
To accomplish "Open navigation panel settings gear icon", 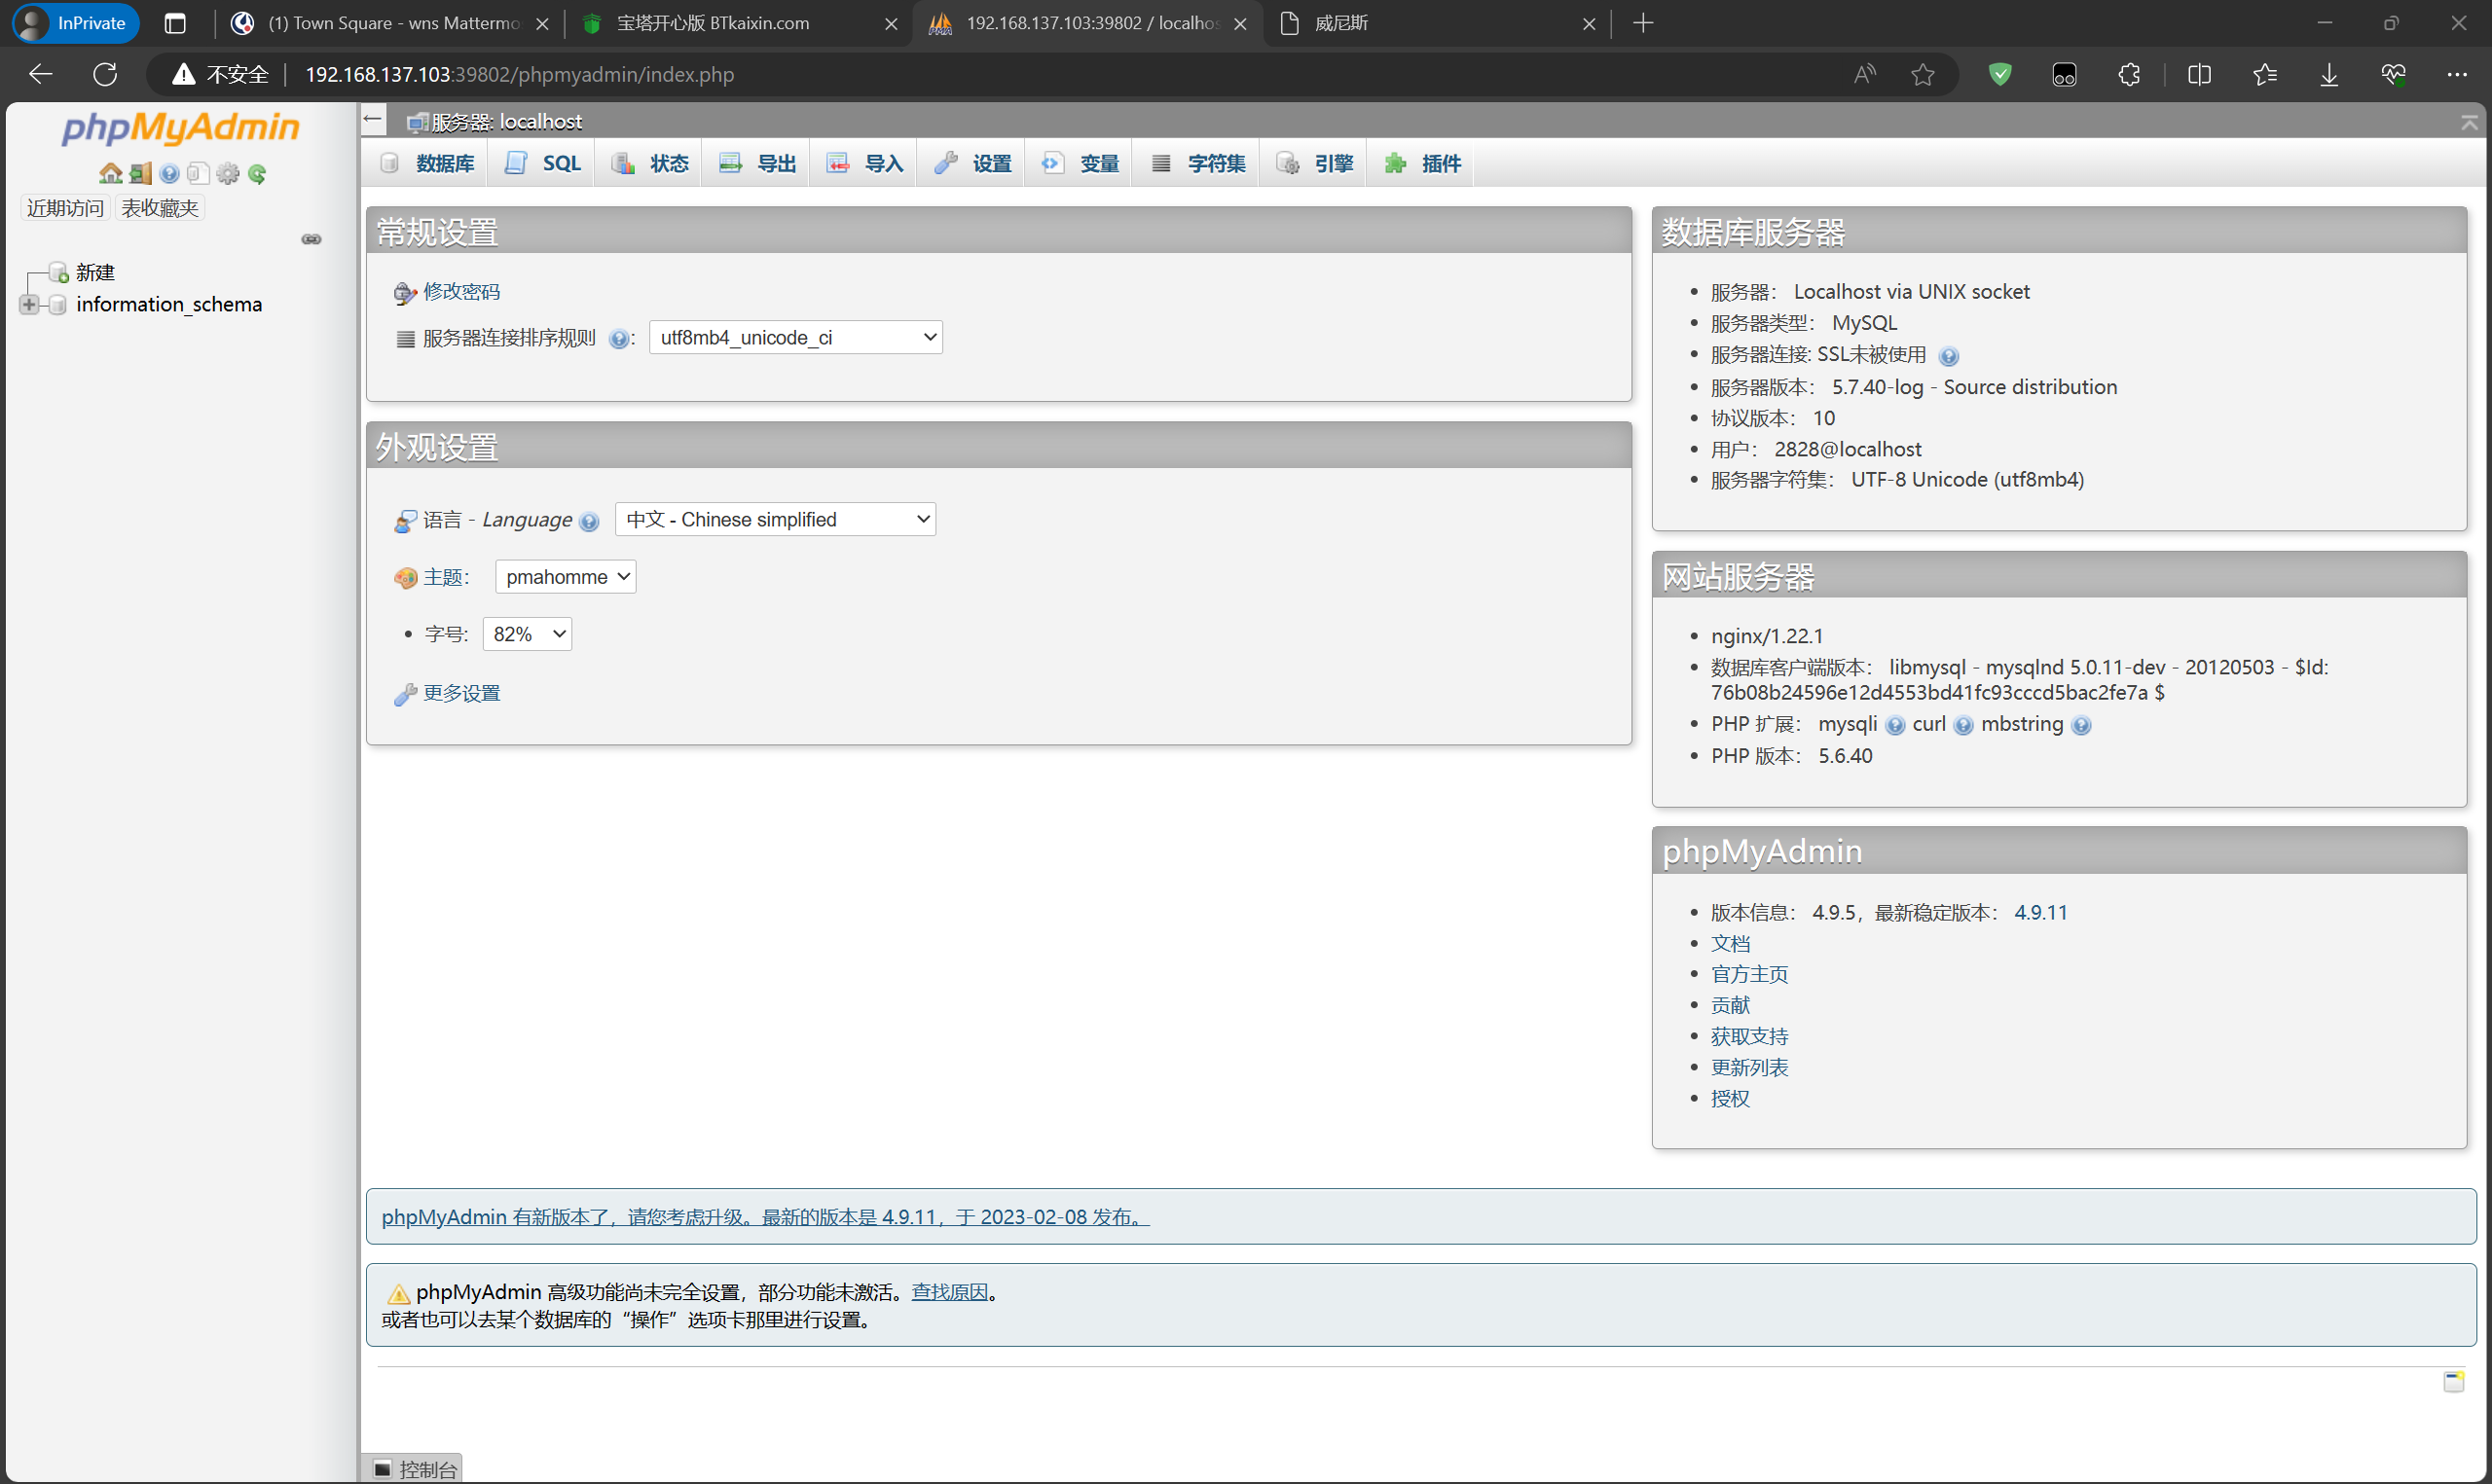I will coord(228,174).
